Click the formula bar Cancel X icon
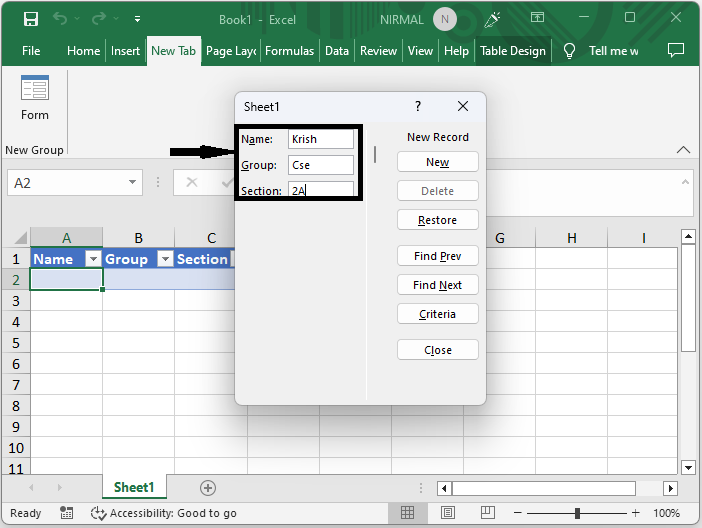This screenshot has height=528, width=702. (192, 182)
